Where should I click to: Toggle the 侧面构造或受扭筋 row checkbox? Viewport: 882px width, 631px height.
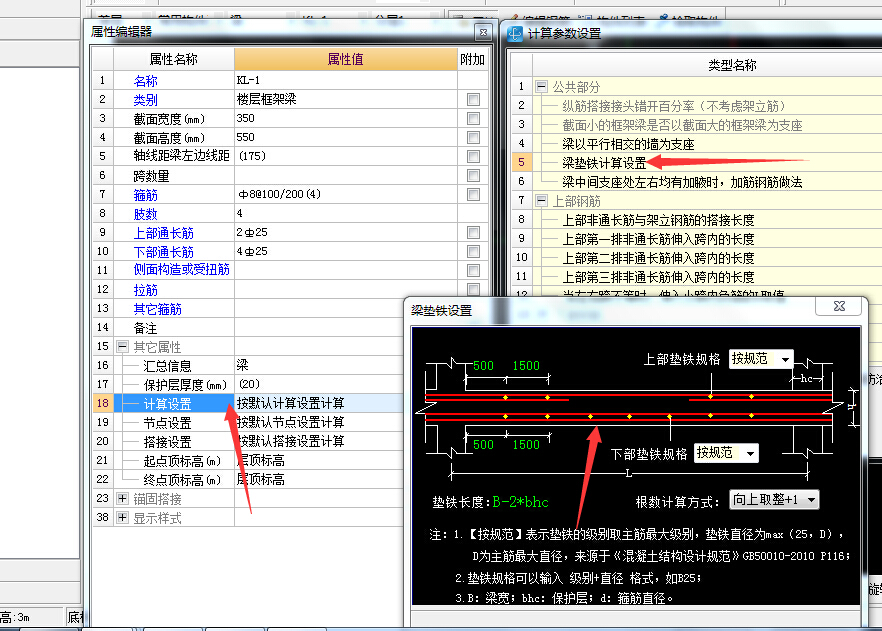[473, 271]
